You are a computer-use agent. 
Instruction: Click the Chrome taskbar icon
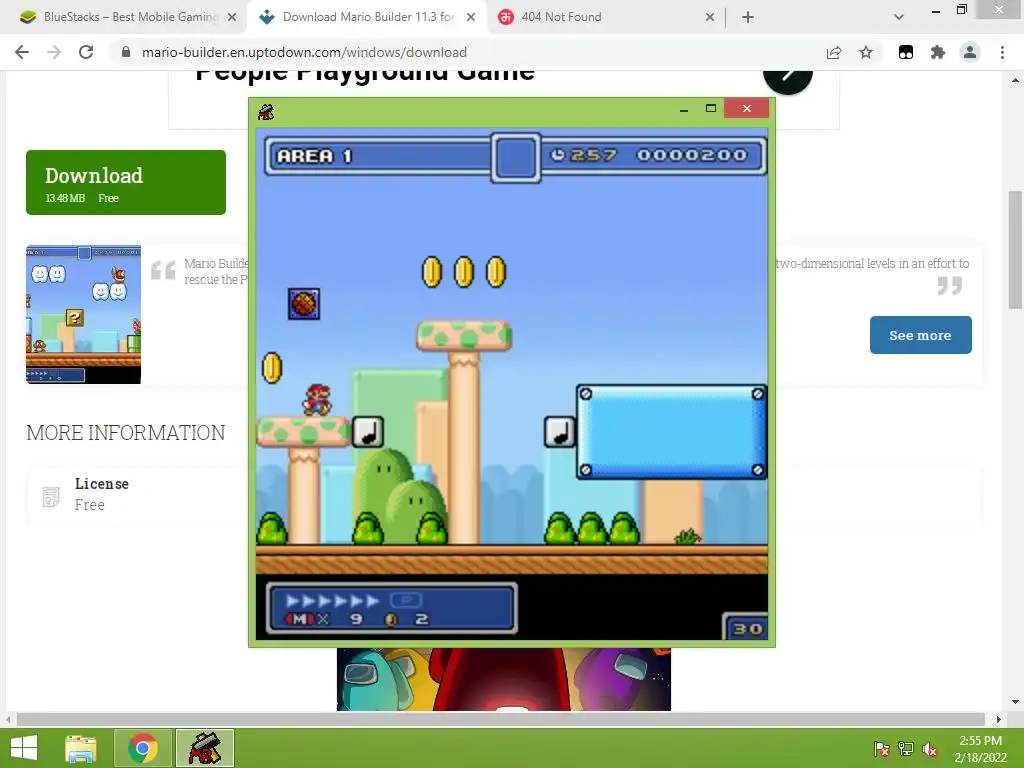(142, 748)
